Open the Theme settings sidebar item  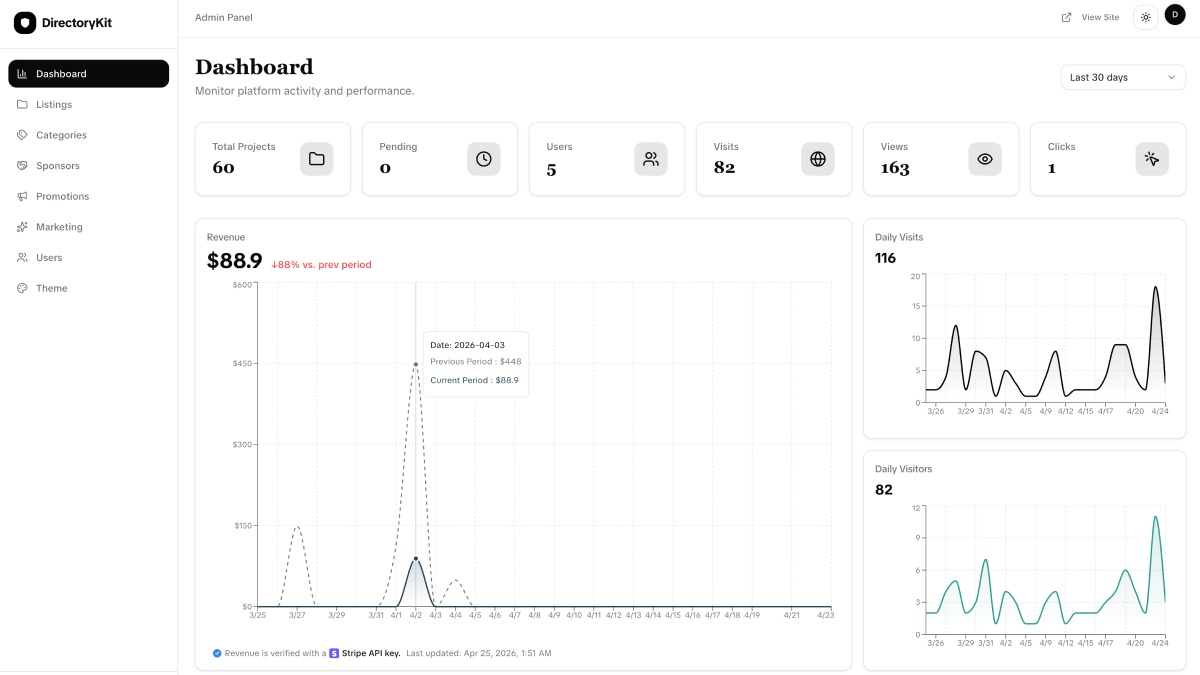pyautogui.click(x=52, y=288)
